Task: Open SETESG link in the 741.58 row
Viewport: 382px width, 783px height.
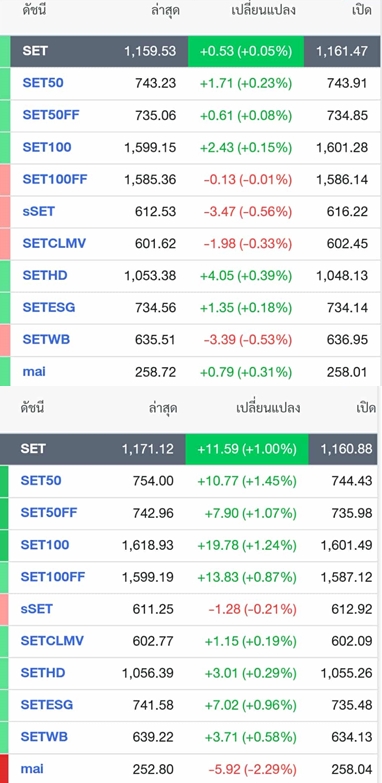Action: [46, 705]
